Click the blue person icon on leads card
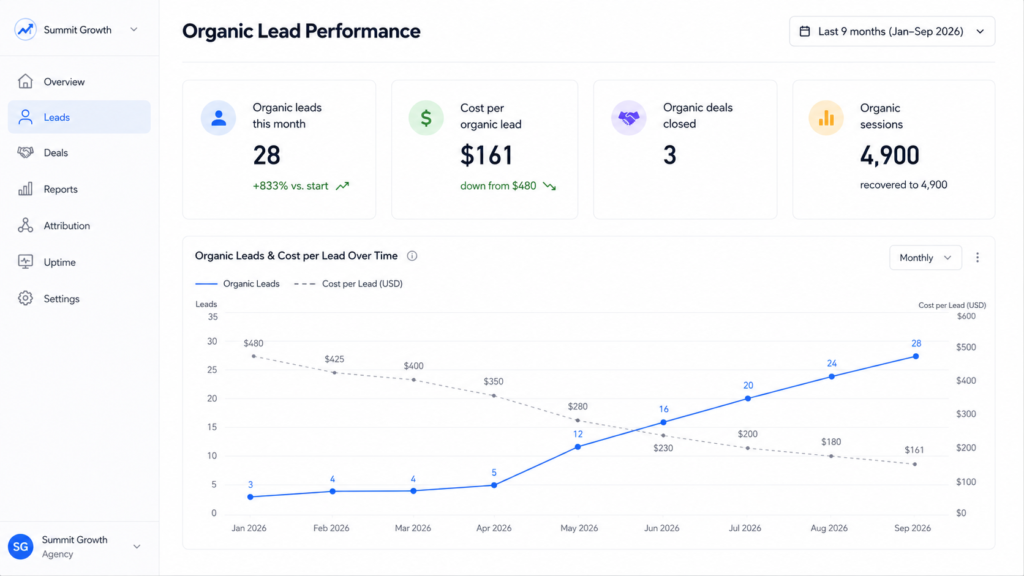1024x576 pixels. click(x=218, y=118)
